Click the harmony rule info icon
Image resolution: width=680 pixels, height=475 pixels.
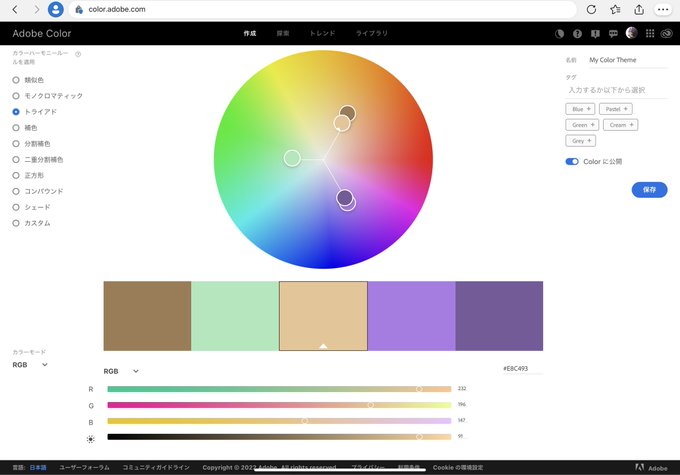pyautogui.click(x=78, y=54)
